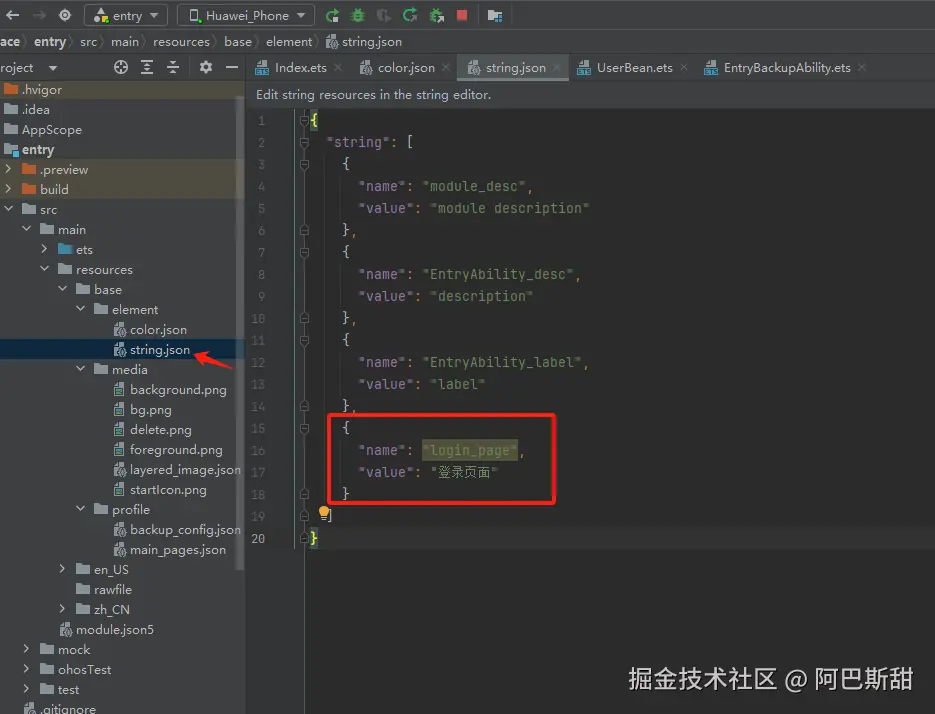Click the main breadcrumb segment
935x714 pixels.
(x=125, y=42)
